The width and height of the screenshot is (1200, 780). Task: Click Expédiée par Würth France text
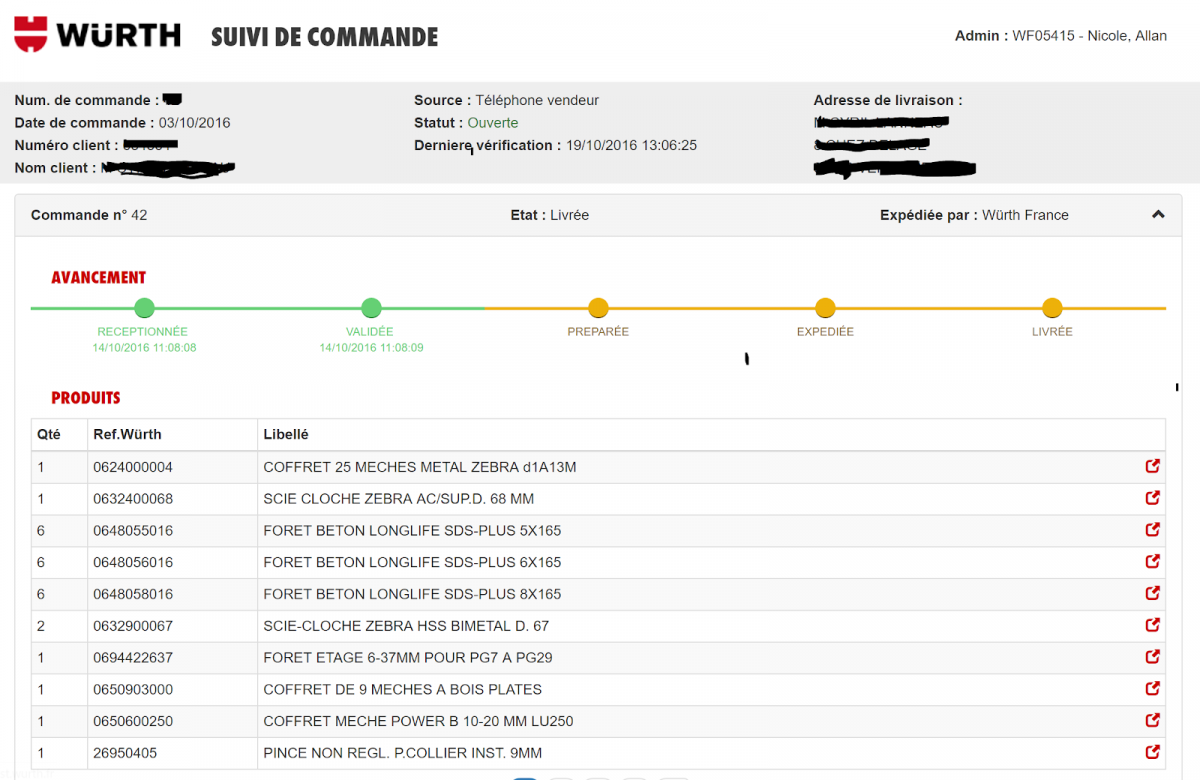pyautogui.click(x=974, y=215)
